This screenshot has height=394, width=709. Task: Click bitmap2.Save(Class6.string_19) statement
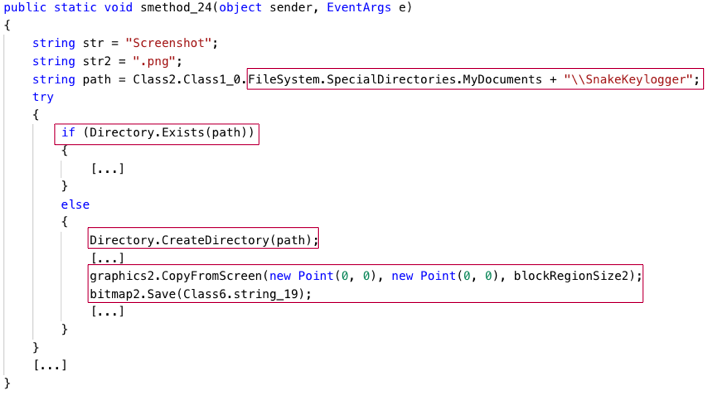tap(200, 294)
